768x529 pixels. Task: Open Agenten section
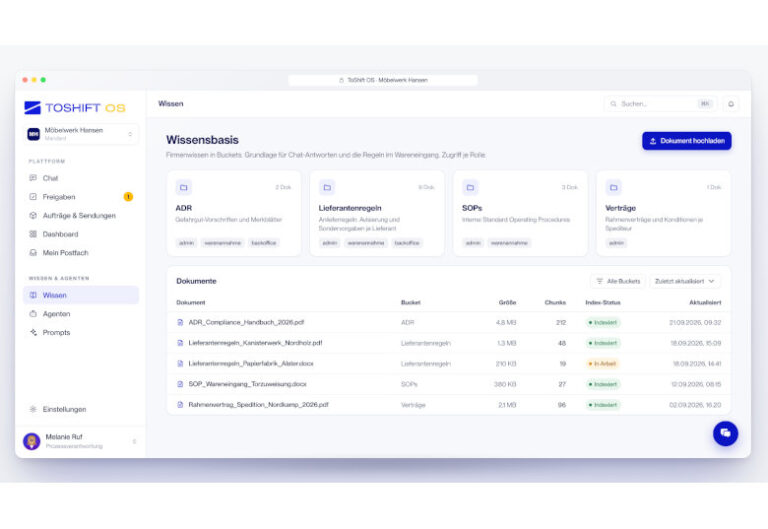click(81, 313)
